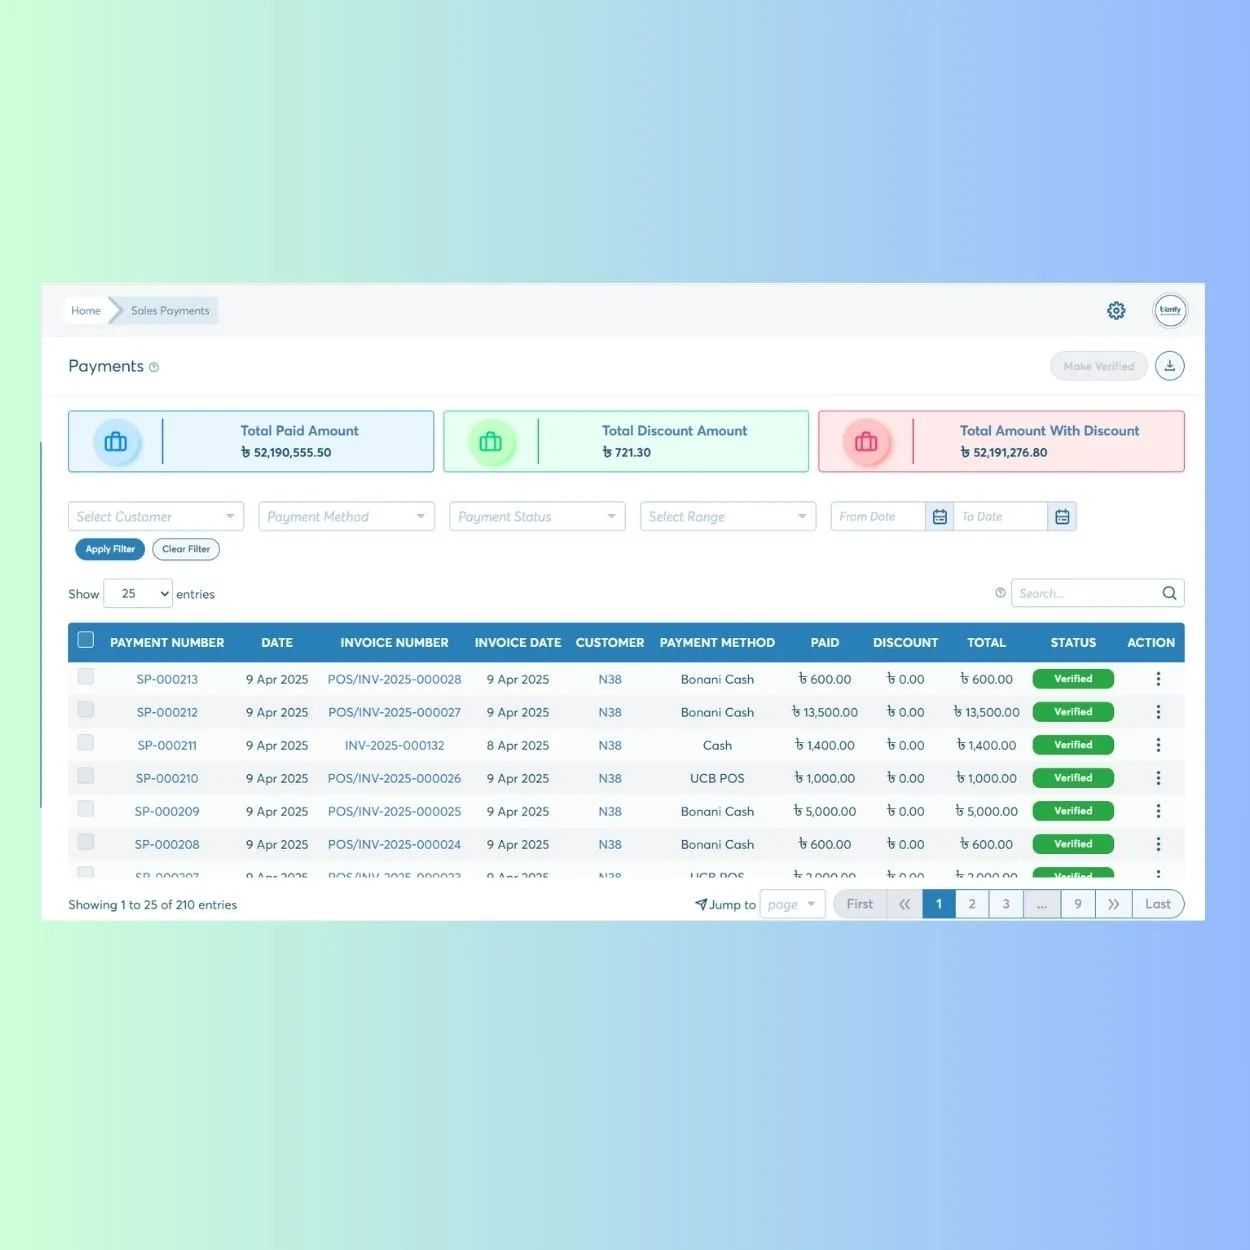This screenshot has width=1250, height=1250.
Task: Check the checkbox for payment SP-000212
Action: click(85, 709)
